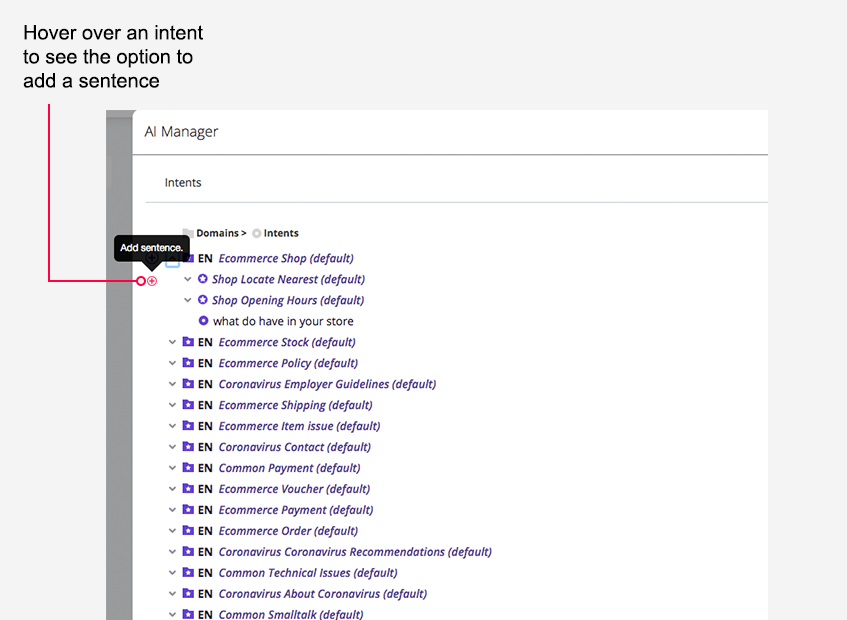Open the Ecommerce Stock intent
Image resolution: width=847 pixels, height=620 pixels.
coord(286,342)
